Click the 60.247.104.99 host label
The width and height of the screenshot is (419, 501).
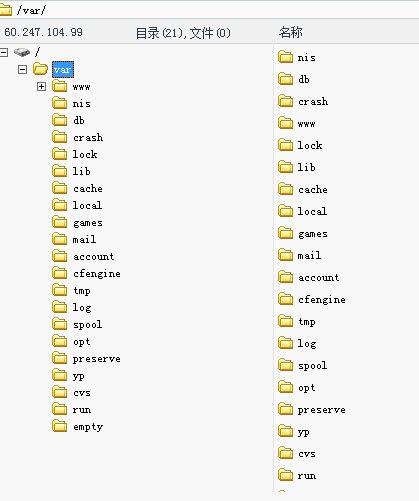[x=43, y=32]
